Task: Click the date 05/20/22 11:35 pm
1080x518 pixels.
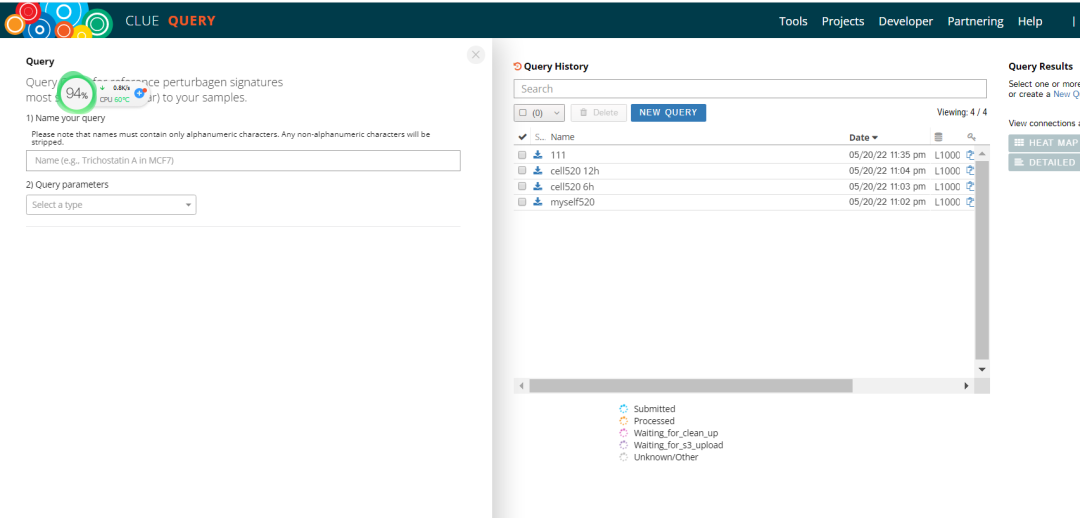Action: pos(887,155)
